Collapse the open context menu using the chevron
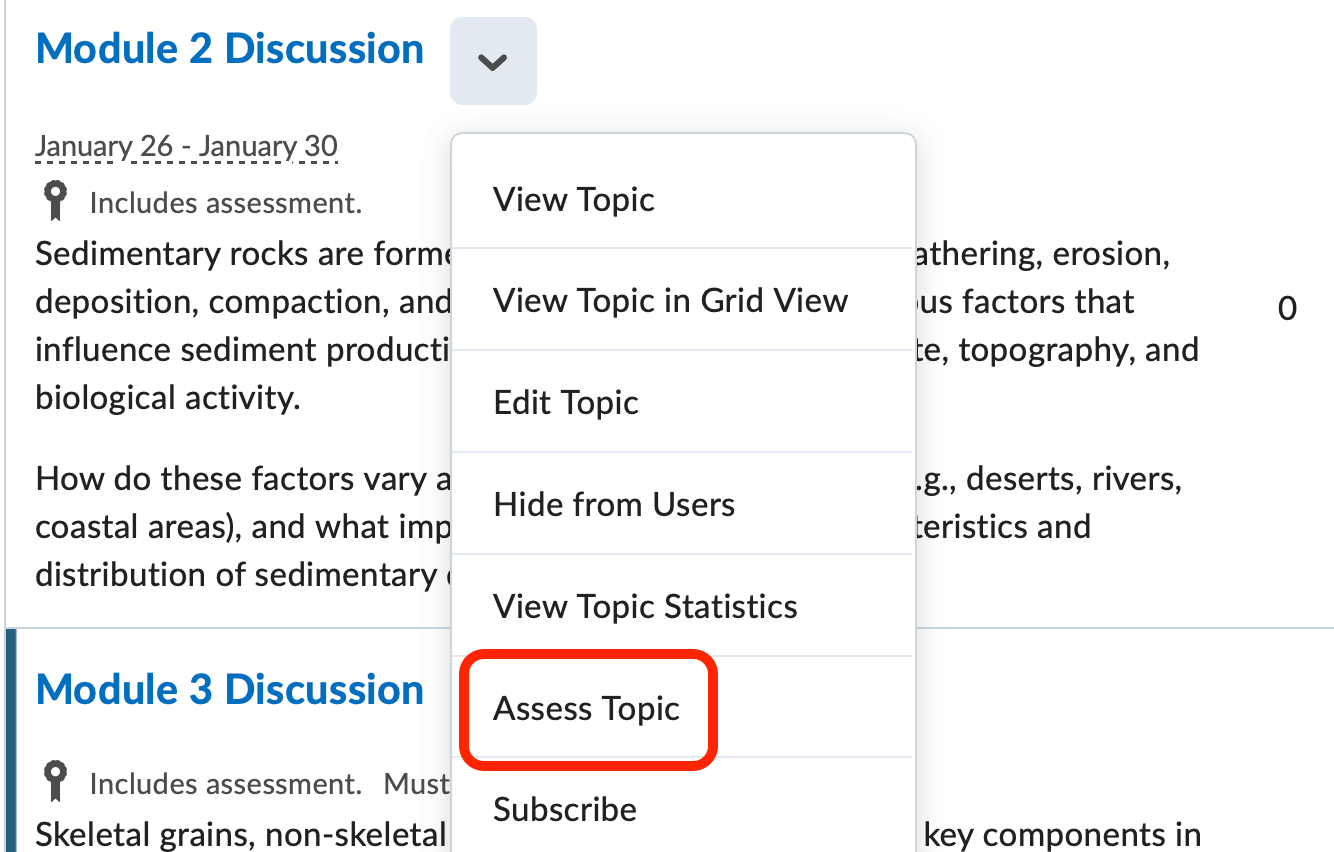The height and width of the screenshot is (852, 1334). [x=492, y=60]
